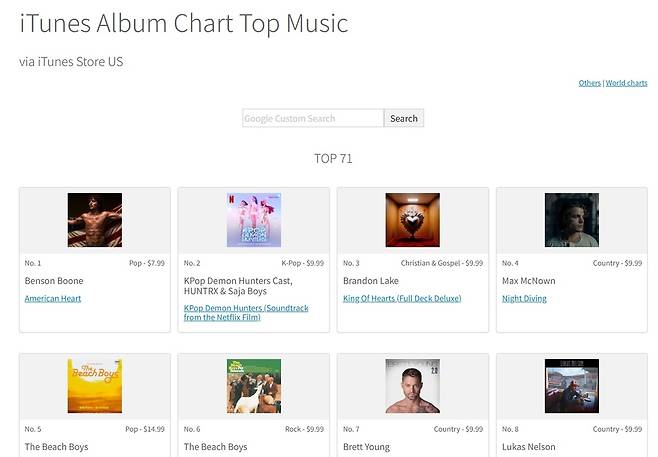Click the Night Diving album link
This screenshot has width=658, height=457.
(x=524, y=298)
